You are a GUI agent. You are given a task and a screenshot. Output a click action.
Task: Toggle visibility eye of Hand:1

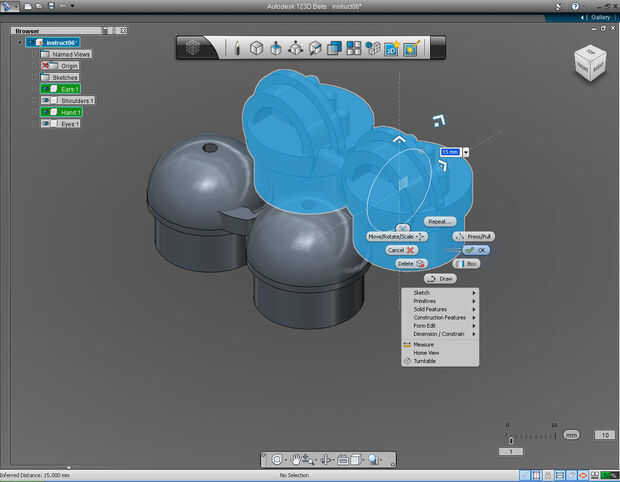[x=45, y=112]
